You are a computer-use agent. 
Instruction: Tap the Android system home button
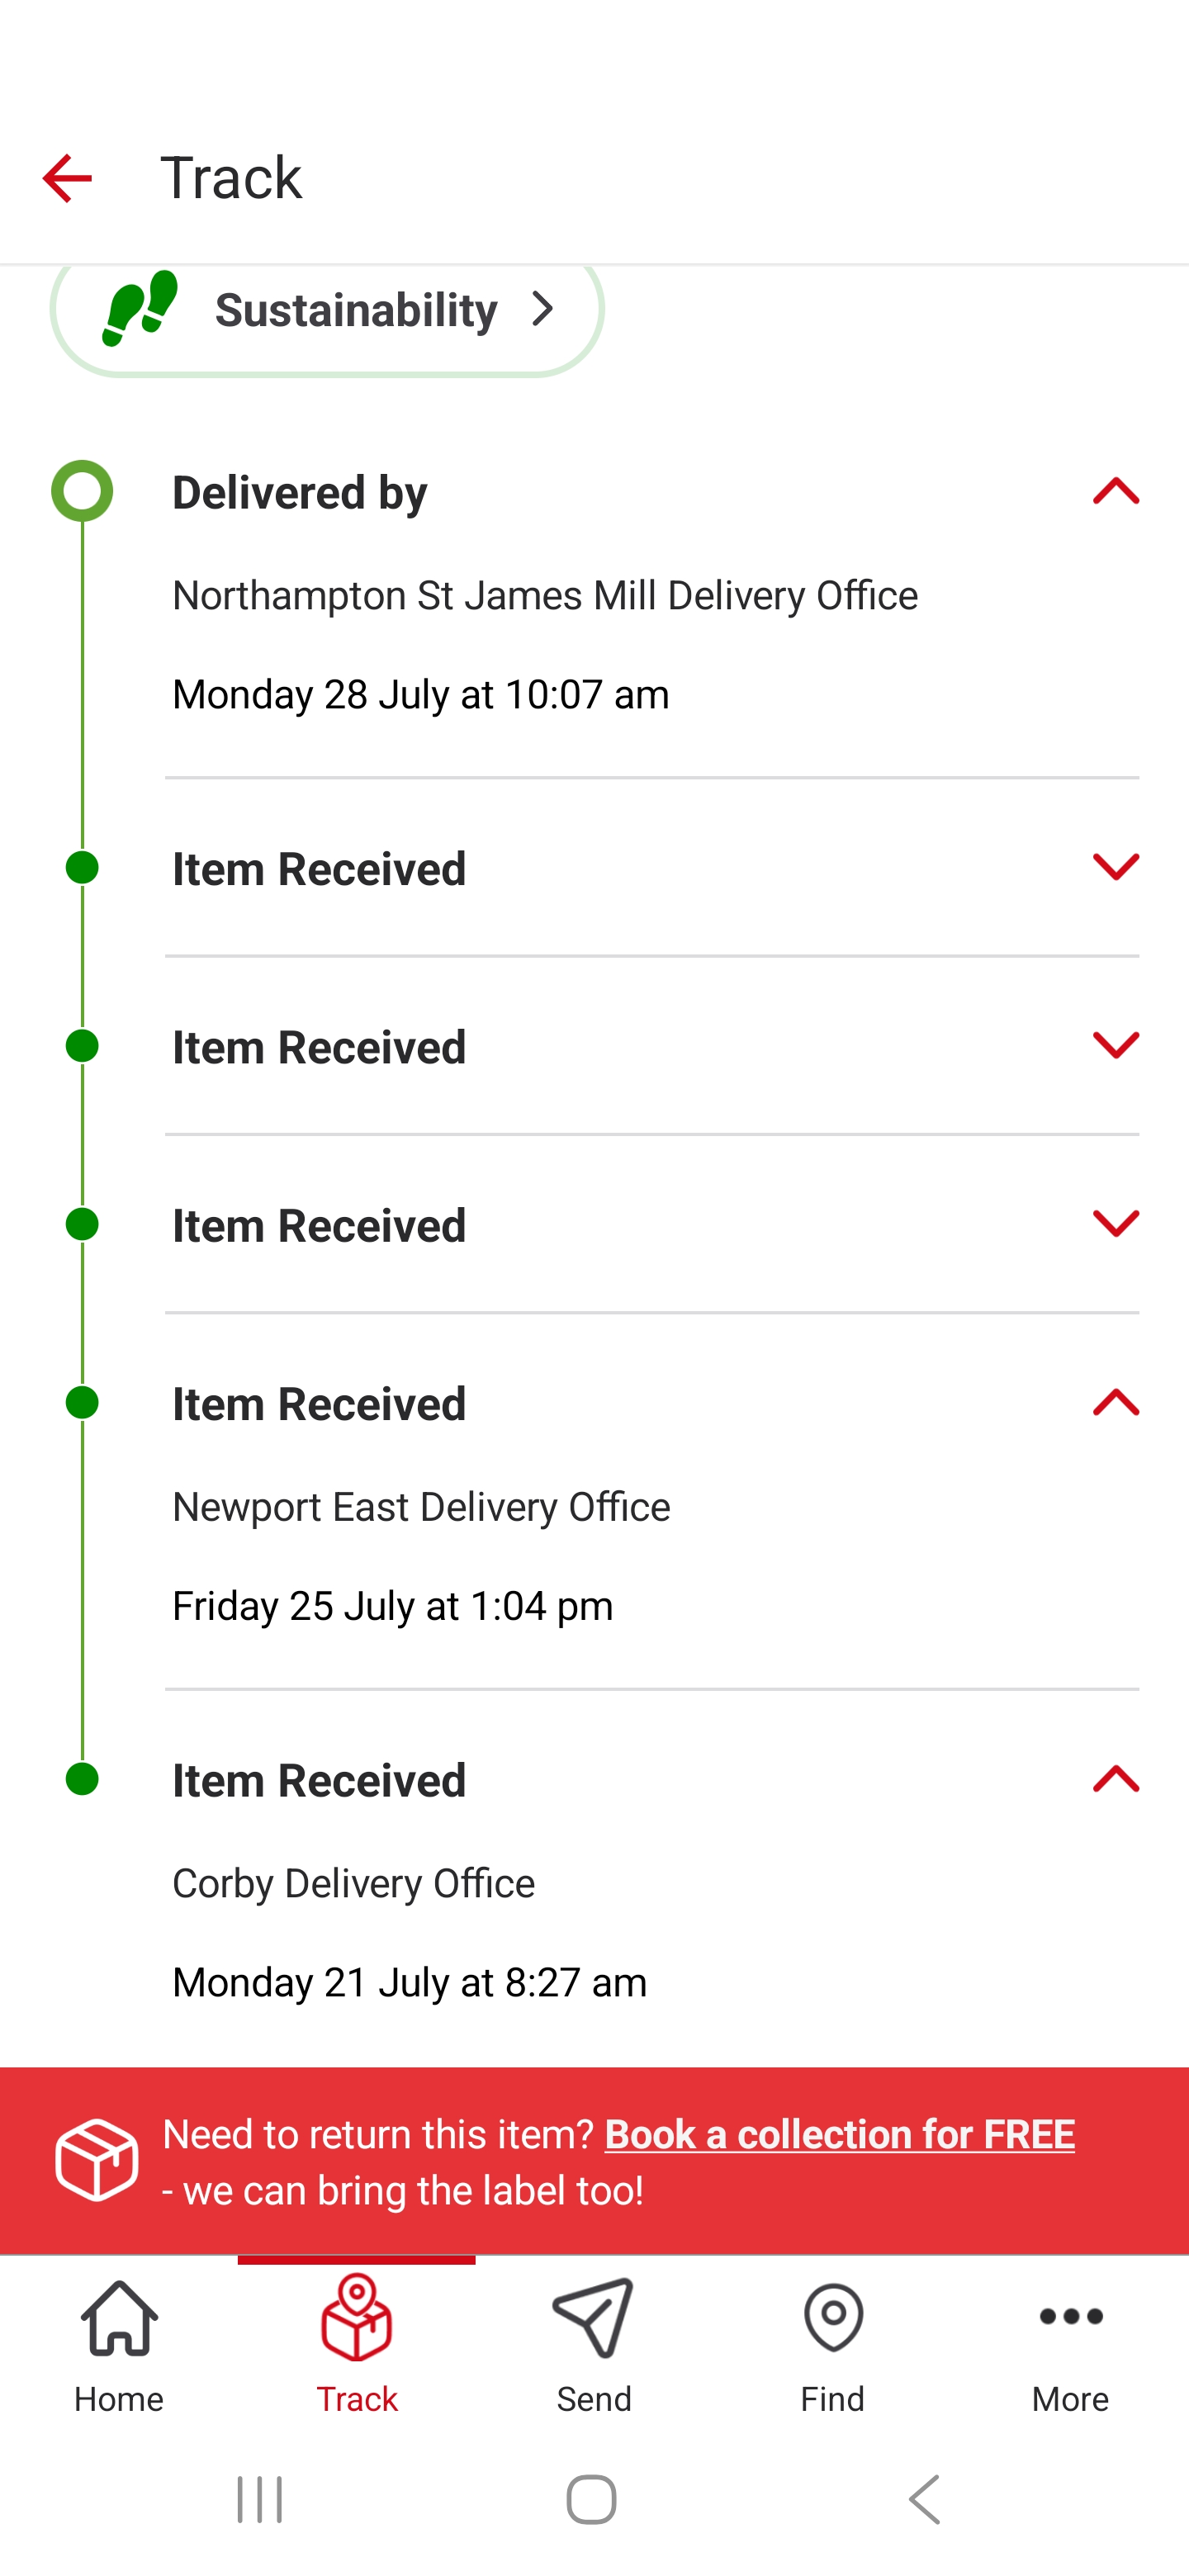click(x=592, y=2499)
